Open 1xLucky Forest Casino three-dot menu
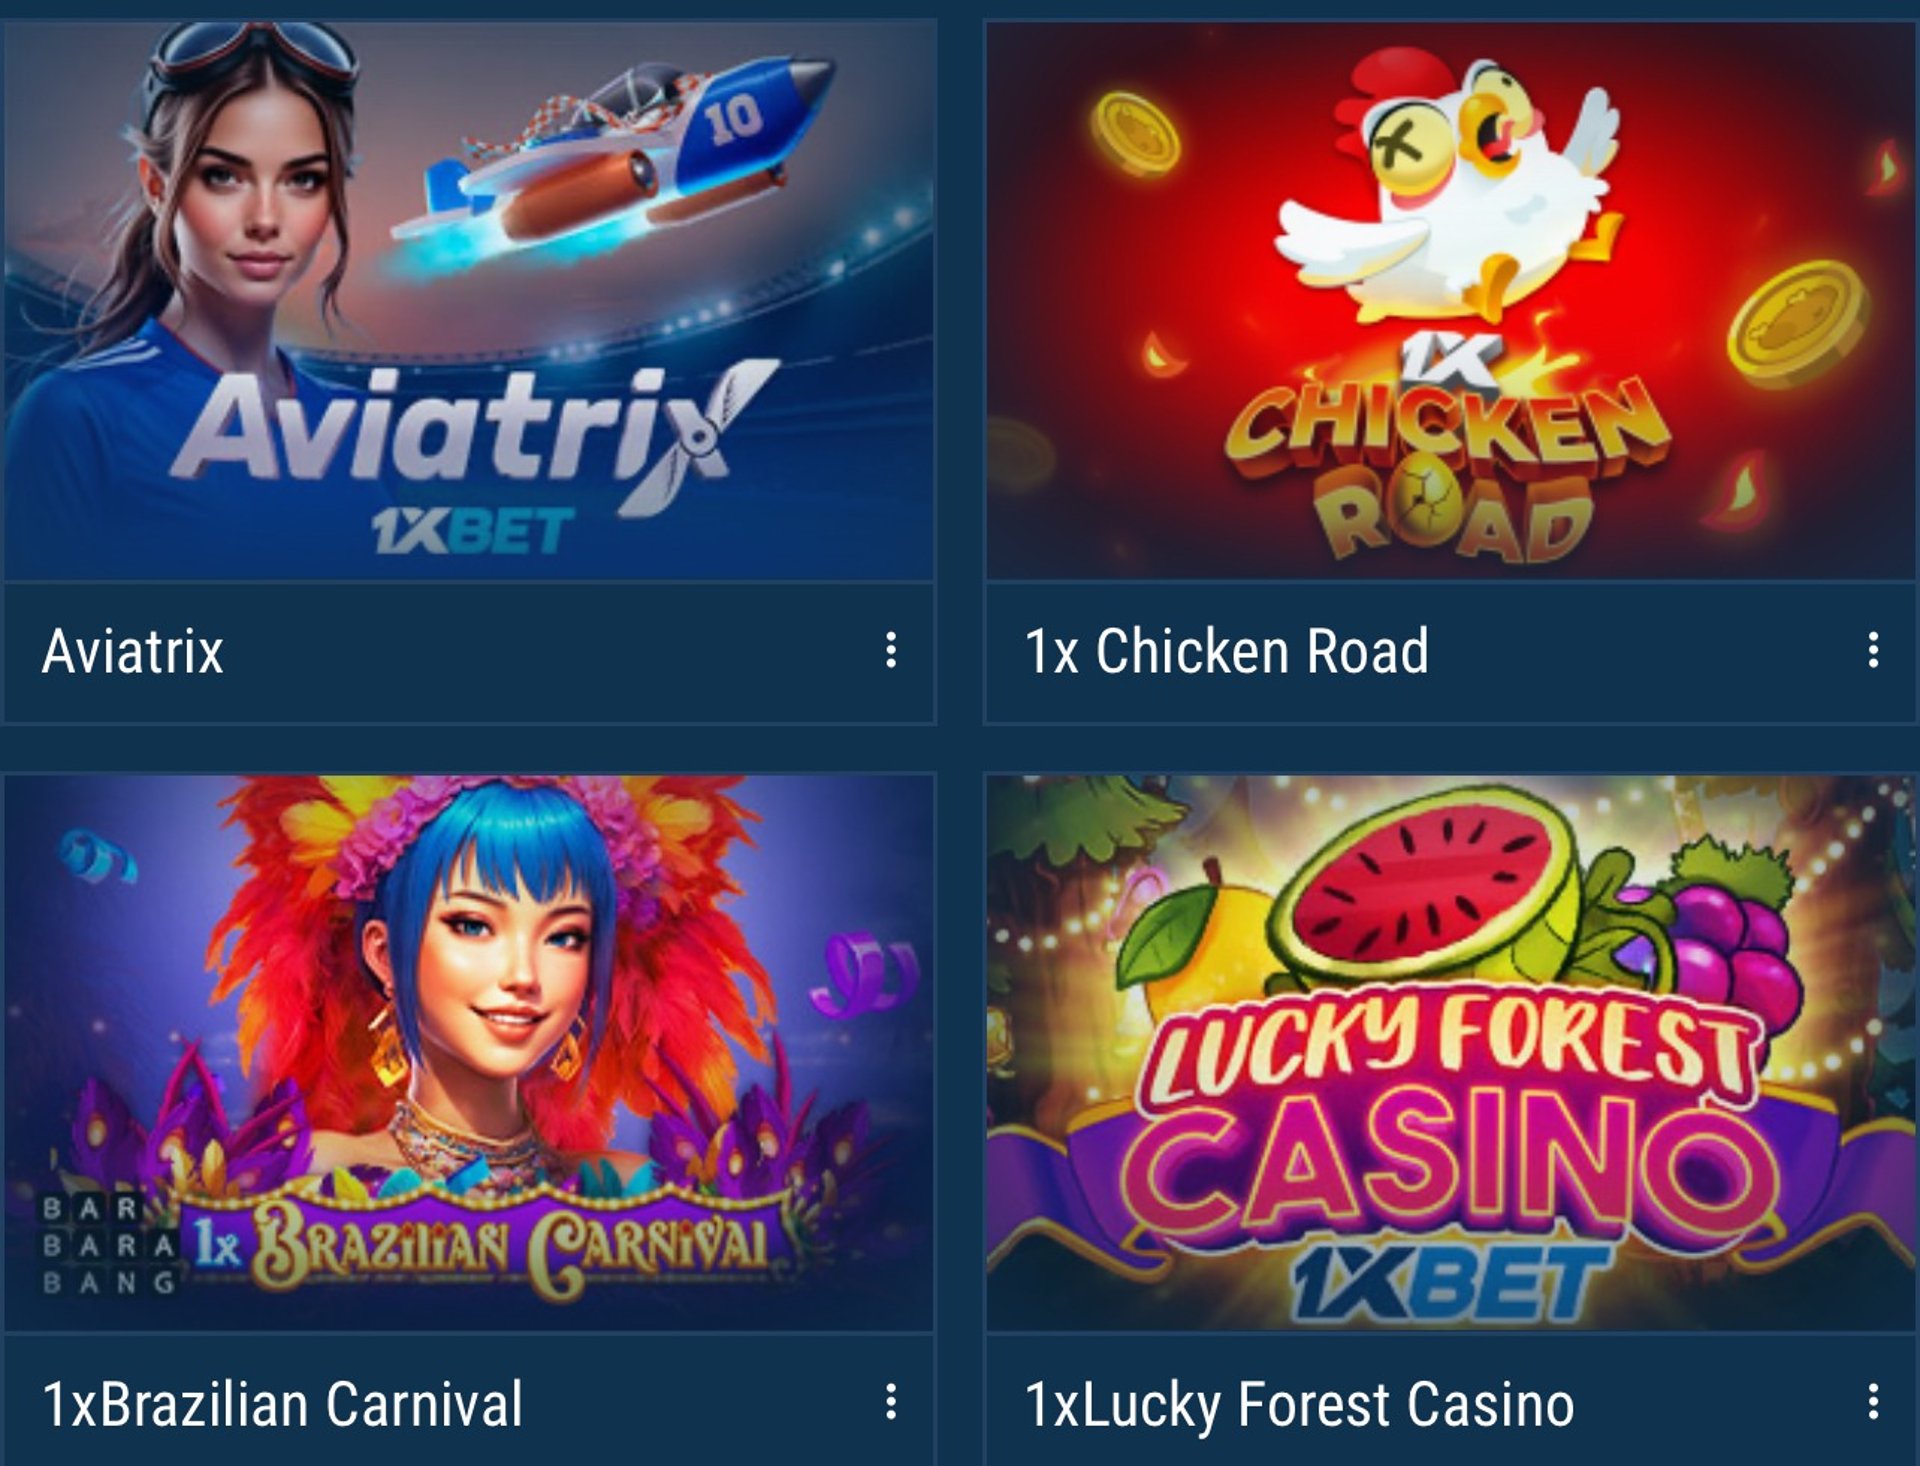Image resolution: width=1920 pixels, height=1466 pixels. [1873, 1403]
